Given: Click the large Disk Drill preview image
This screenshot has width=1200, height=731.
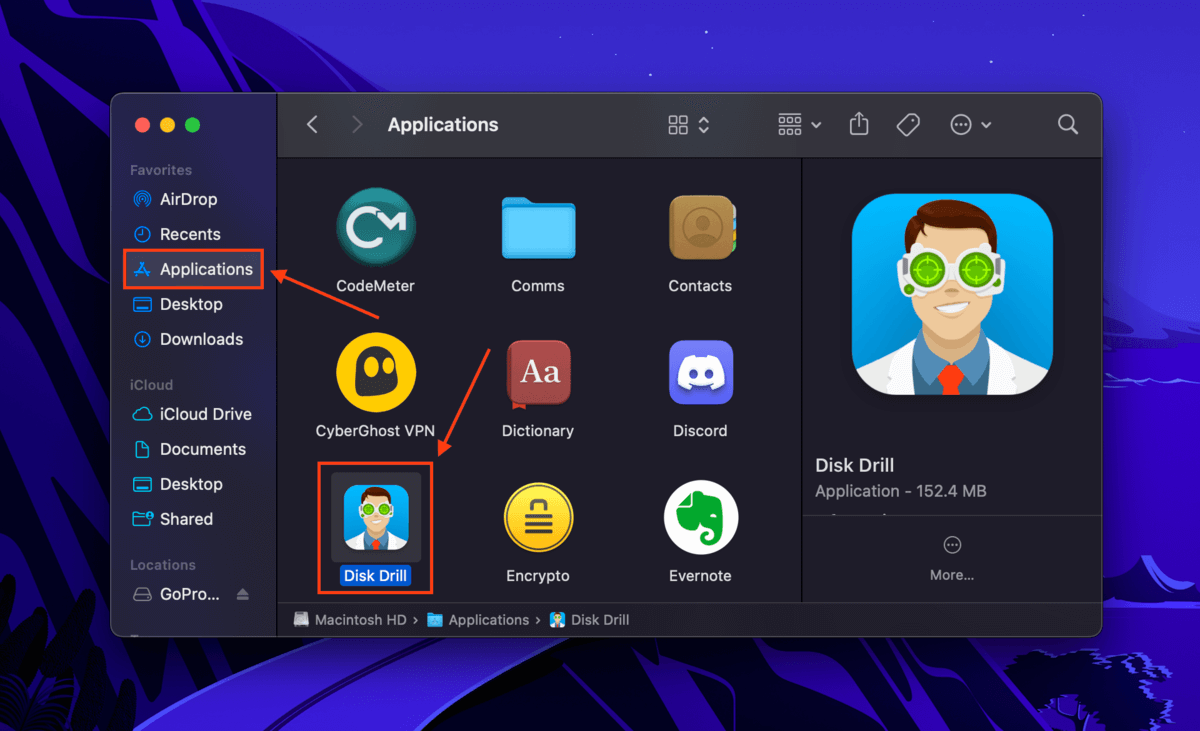Looking at the screenshot, I should coord(952,294).
